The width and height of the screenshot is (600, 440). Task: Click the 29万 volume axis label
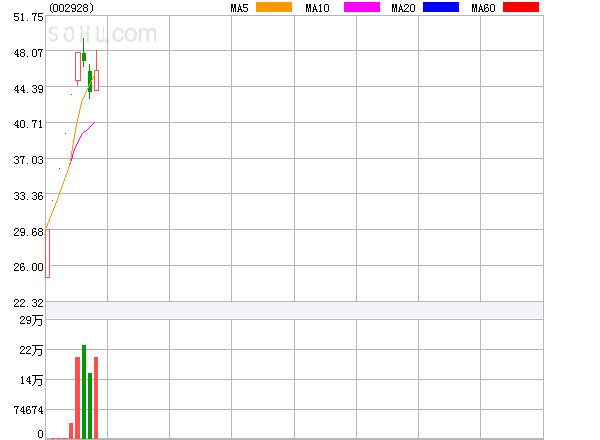31,320
